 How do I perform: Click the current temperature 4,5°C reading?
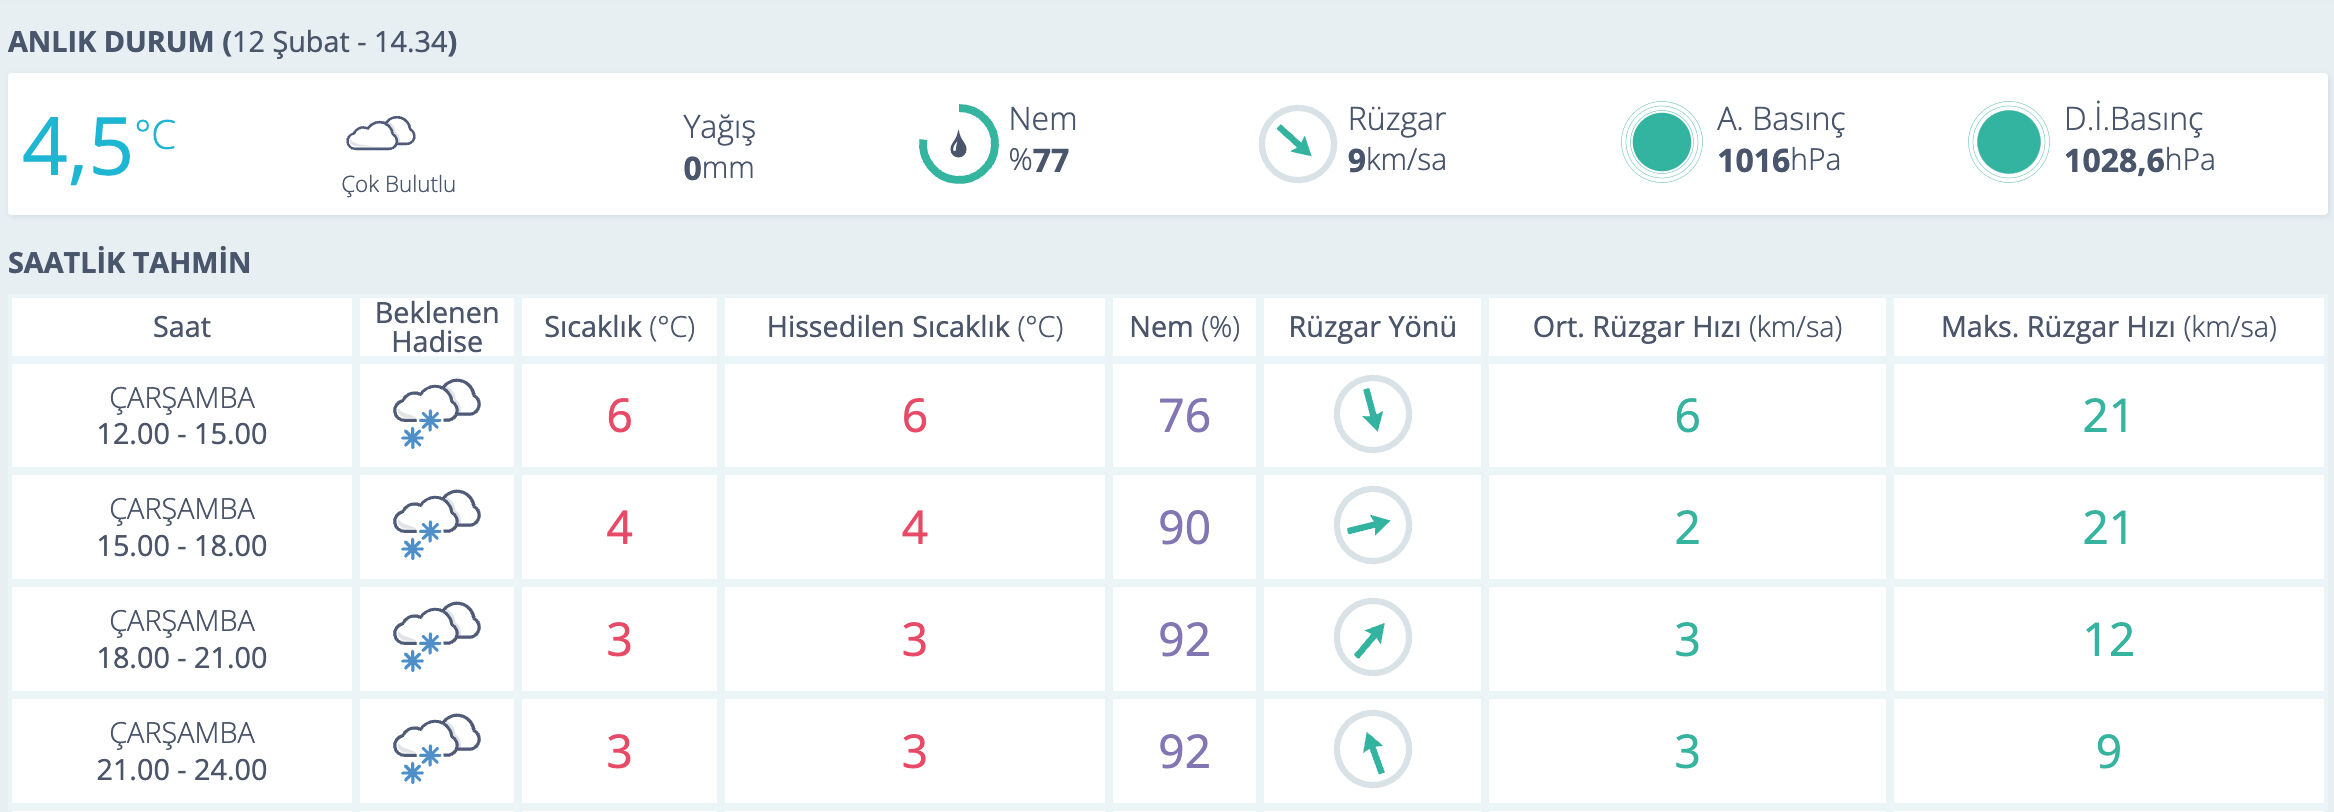coord(98,146)
